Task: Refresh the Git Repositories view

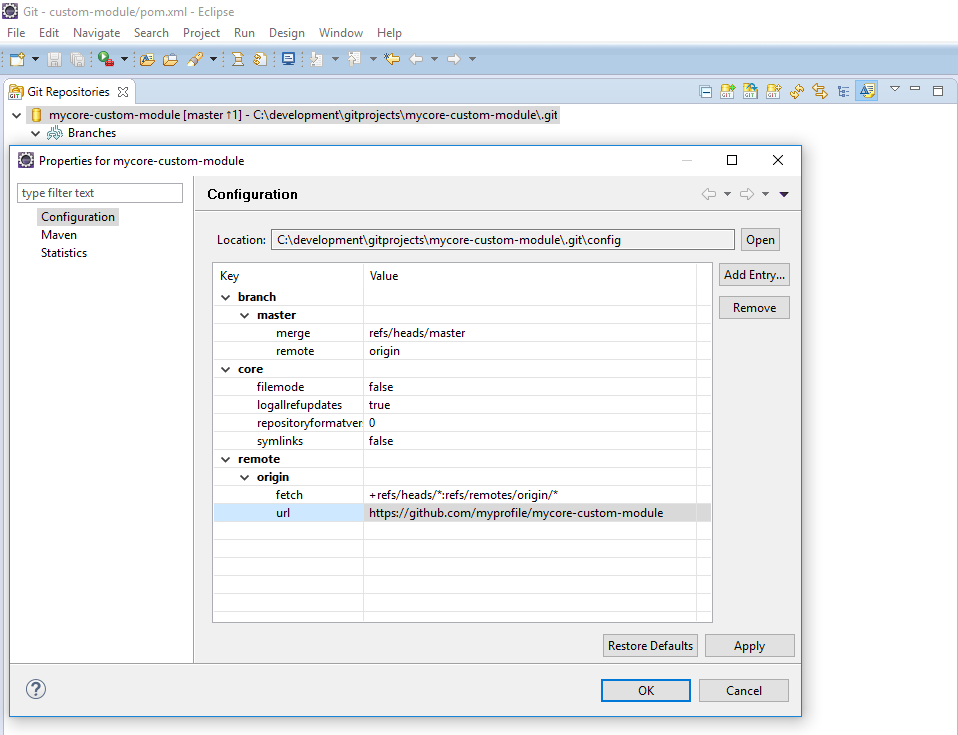Action: point(797,92)
